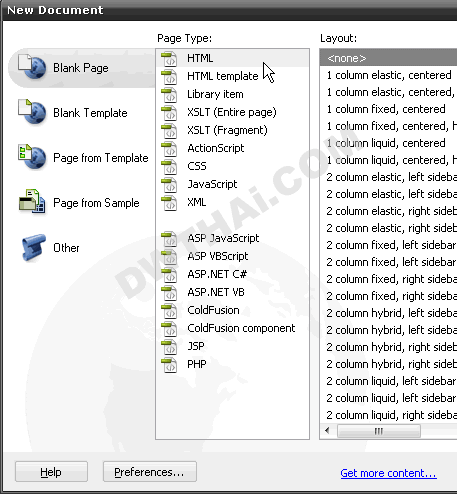Viewport: 457px width, 494px height.
Task: Pick ASP.NET C# page type
Action: (x=217, y=274)
